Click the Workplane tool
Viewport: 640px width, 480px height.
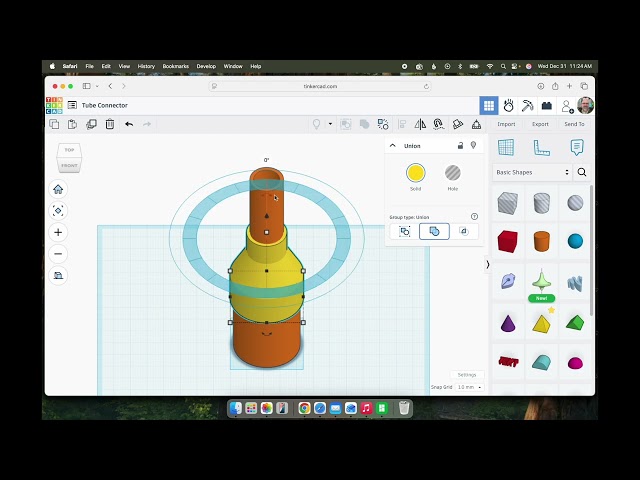[506, 147]
